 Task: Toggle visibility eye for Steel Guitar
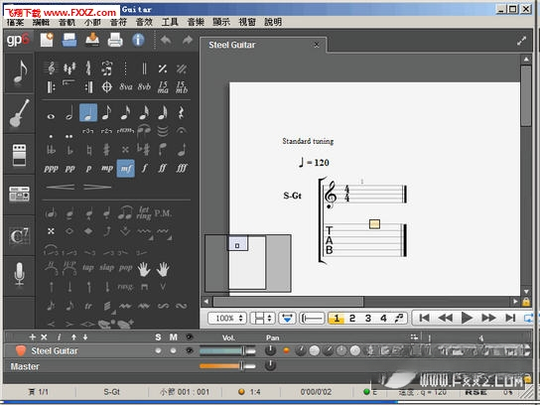tap(189, 351)
